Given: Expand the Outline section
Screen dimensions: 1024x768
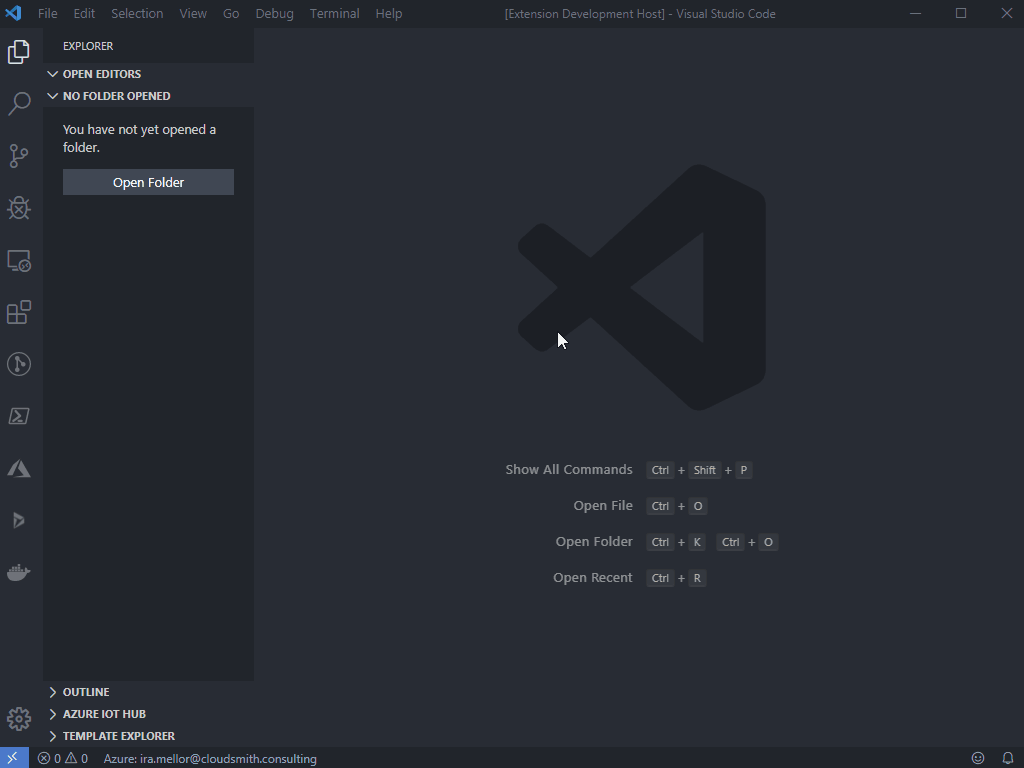Looking at the screenshot, I should (x=148, y=692).
